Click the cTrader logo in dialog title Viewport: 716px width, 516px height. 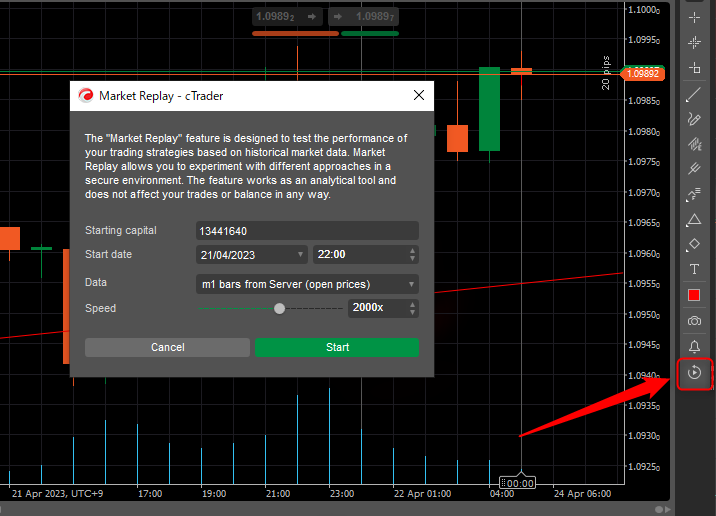[85, 95]
